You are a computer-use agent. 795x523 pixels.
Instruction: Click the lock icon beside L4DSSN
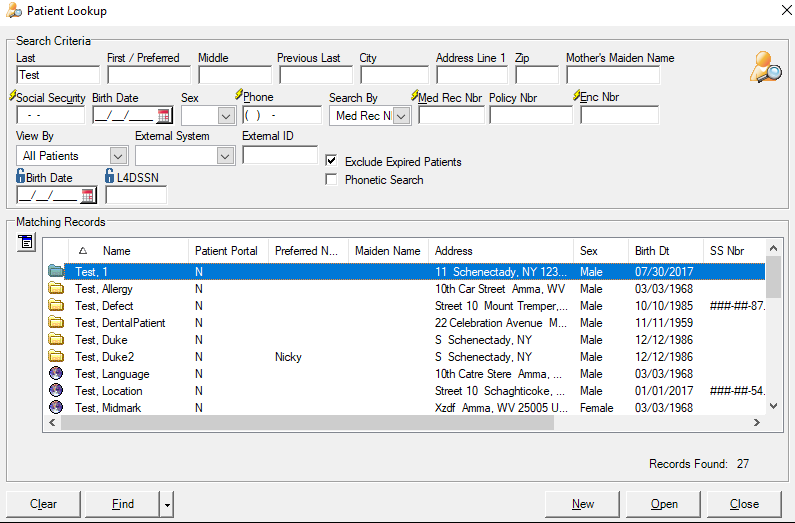point(110,176)
